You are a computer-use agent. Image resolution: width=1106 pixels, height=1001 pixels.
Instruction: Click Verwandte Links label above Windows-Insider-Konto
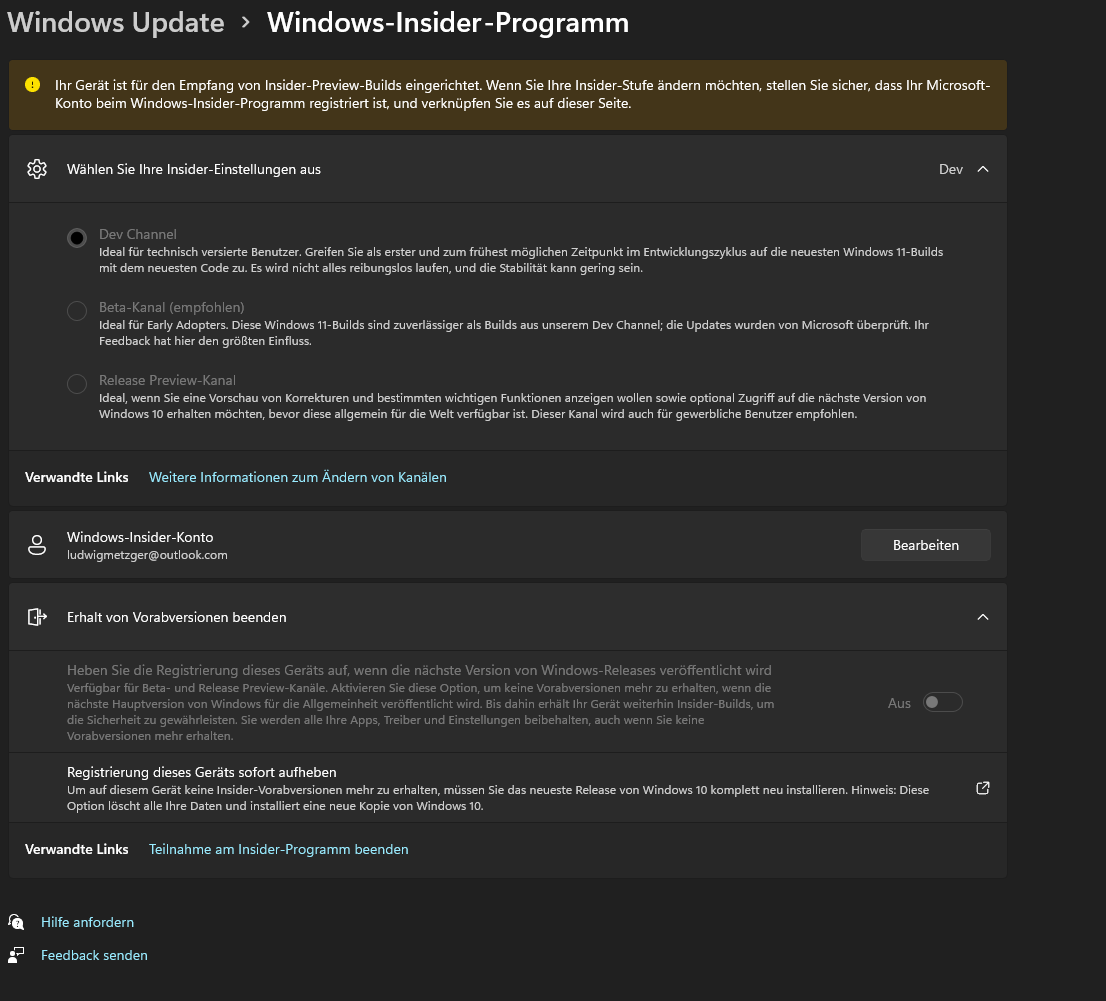(x=77, y=478)
